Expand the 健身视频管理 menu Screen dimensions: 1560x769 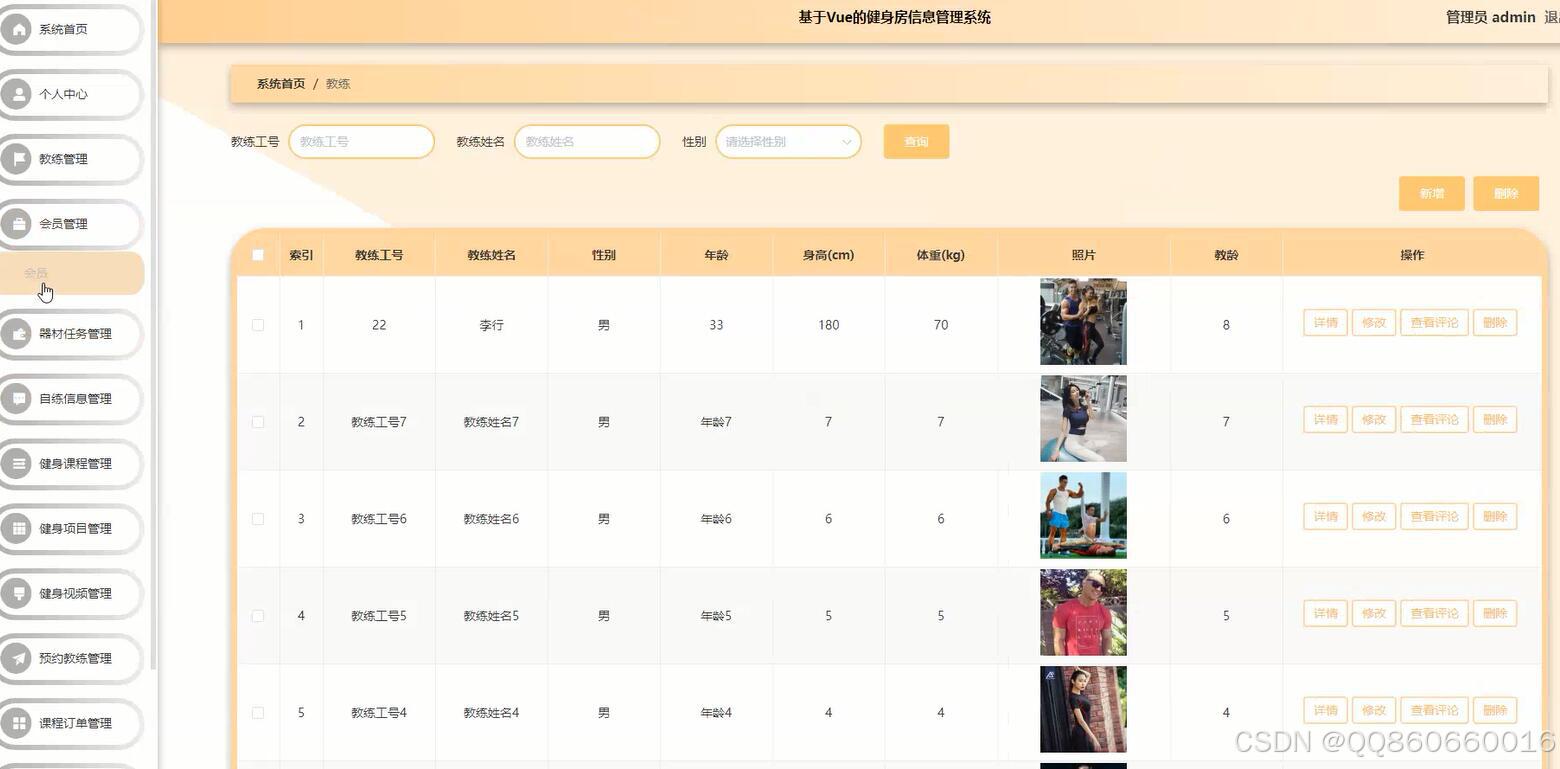tap(70, 594)
